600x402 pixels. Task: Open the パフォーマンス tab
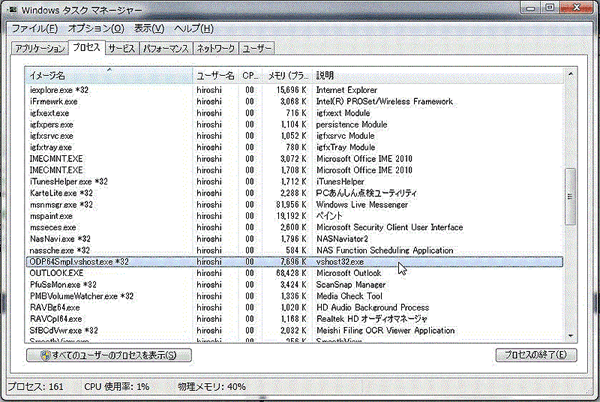pos(165,49)
